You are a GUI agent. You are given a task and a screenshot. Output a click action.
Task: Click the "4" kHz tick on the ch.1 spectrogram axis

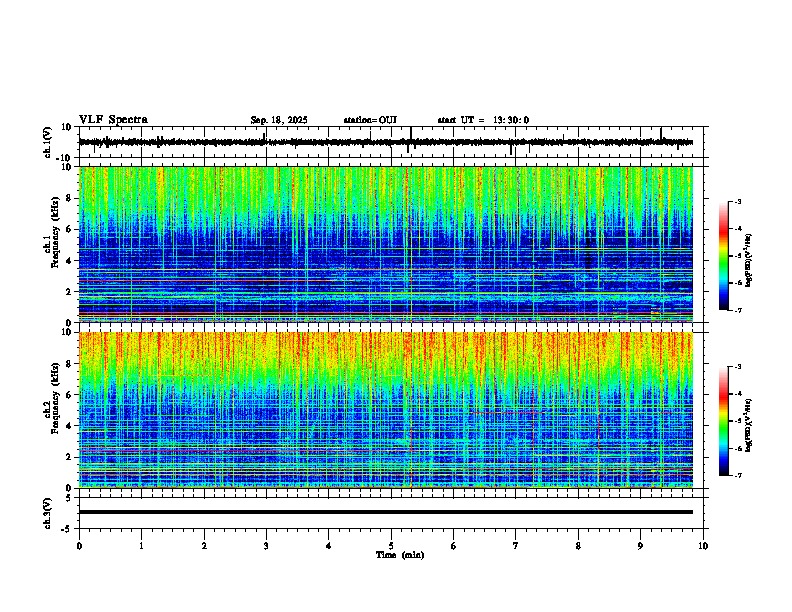coord(69,261)
